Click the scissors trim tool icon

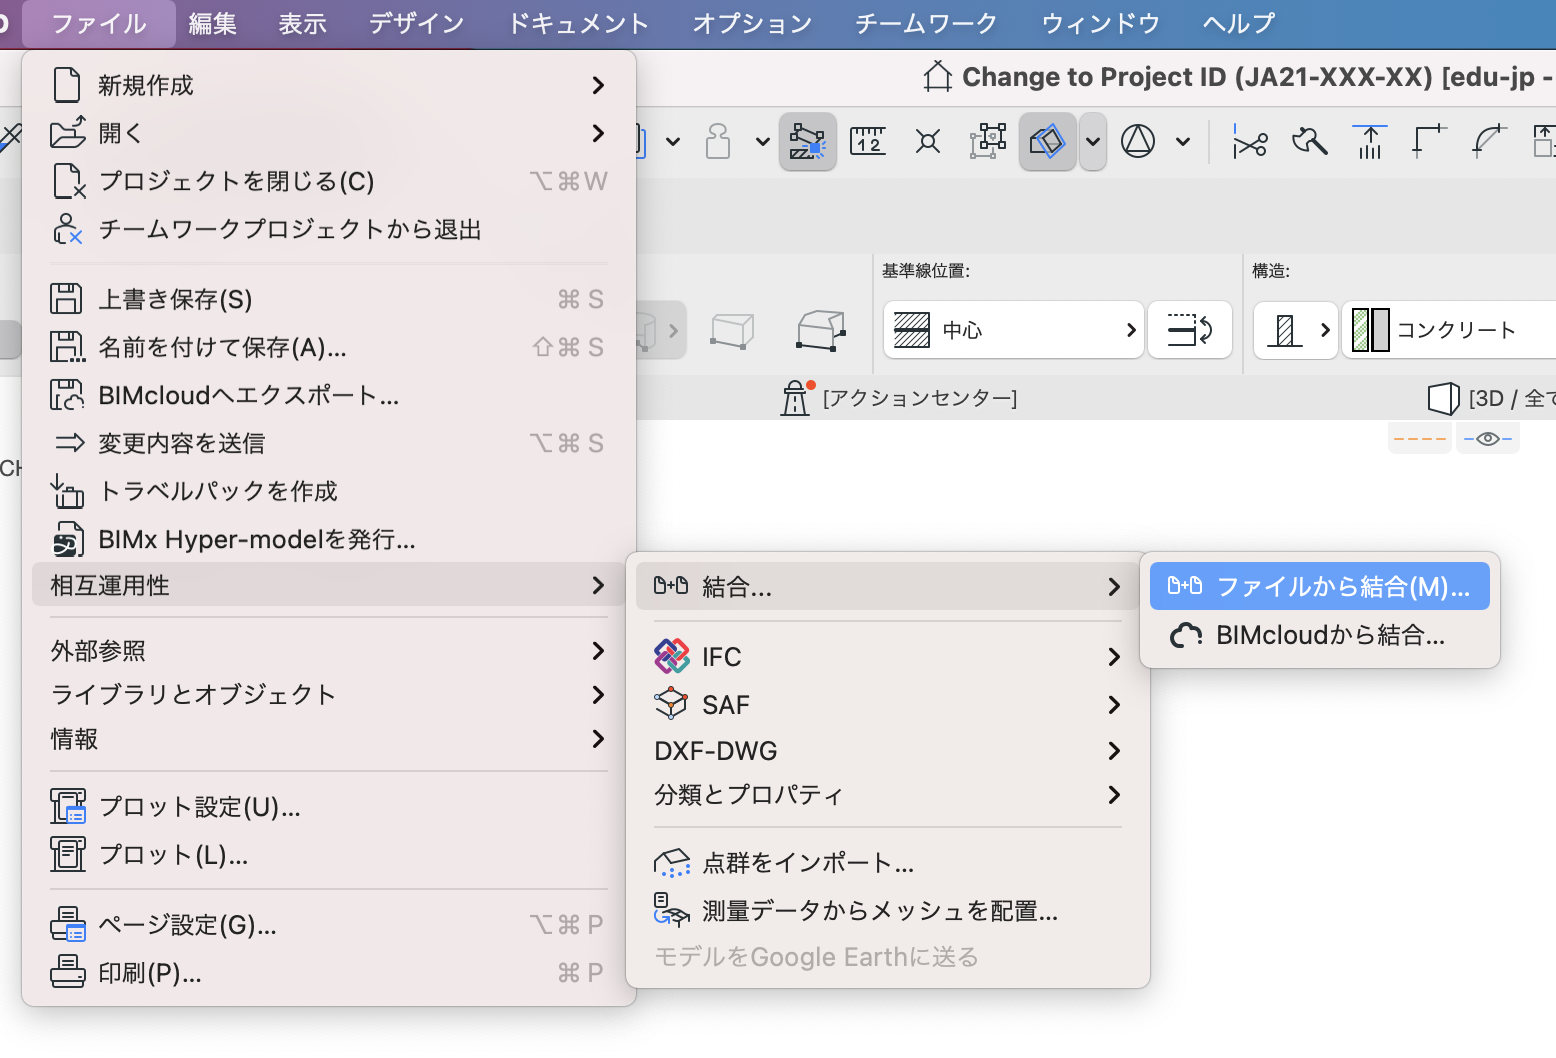[1250, 141]
